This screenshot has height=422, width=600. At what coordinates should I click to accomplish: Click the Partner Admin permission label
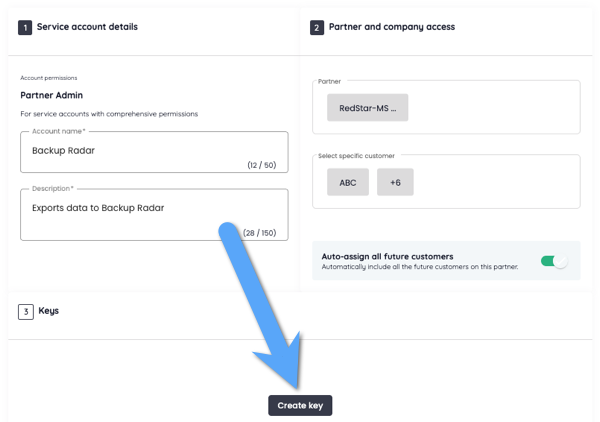[51, 95]
